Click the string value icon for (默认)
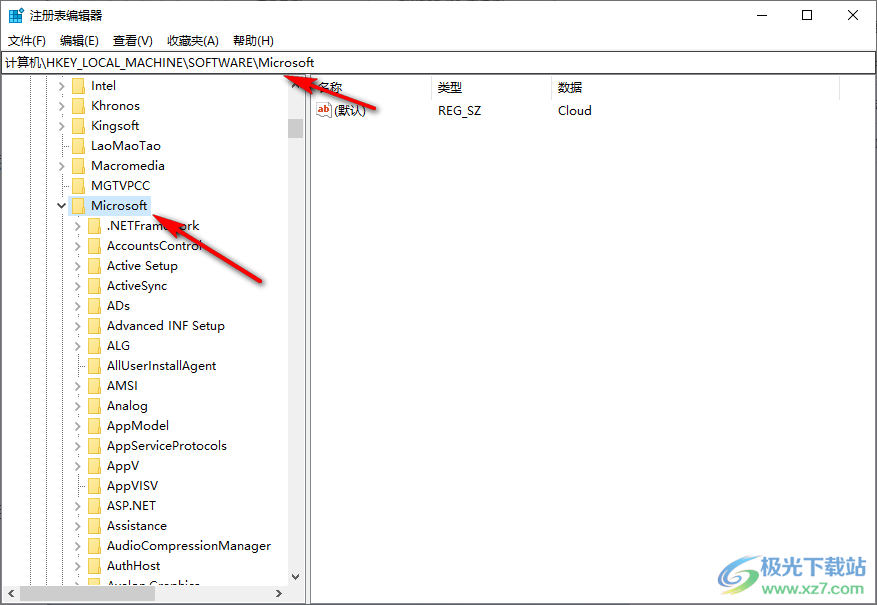The width and height of the screenshot is (877, 605). [x=324, y=110]
